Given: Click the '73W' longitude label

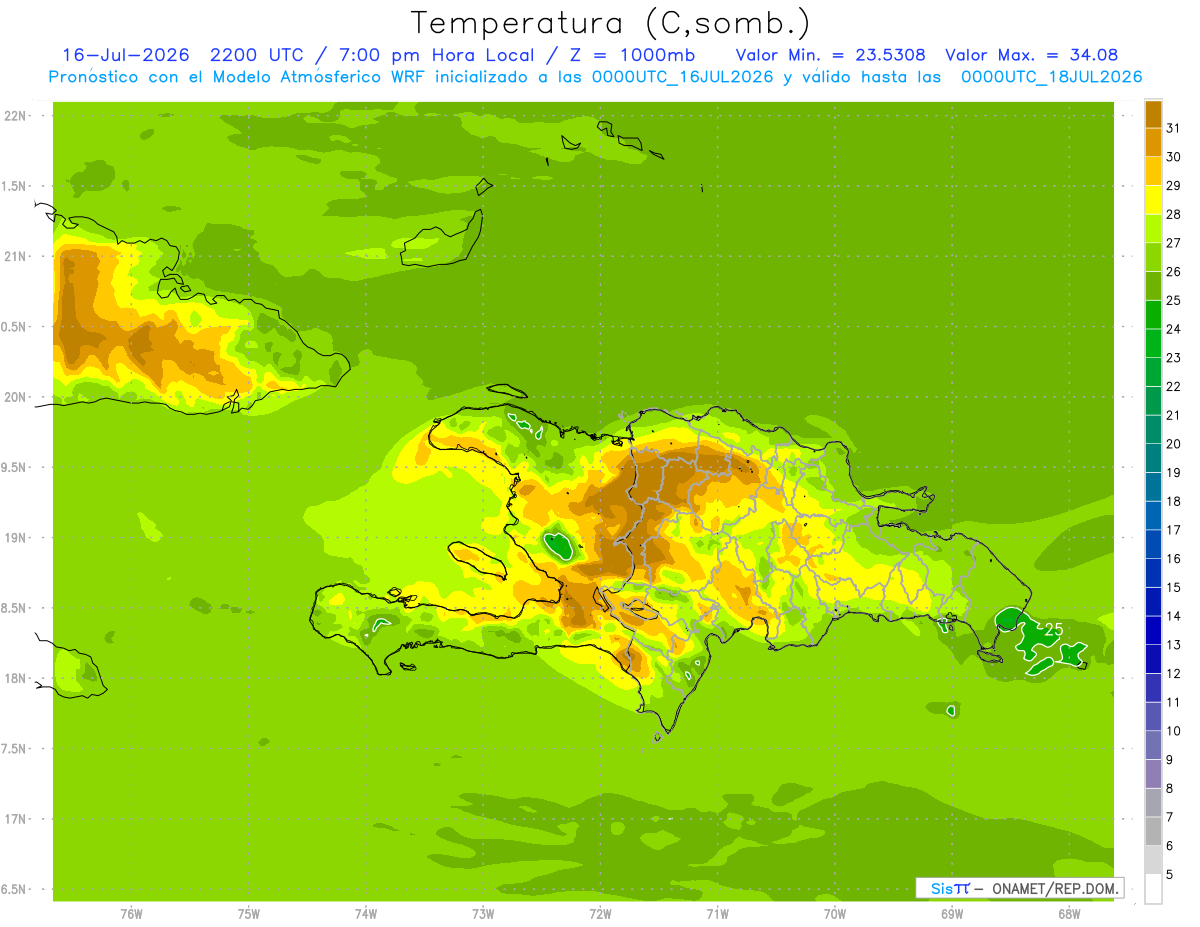Looking at the screenshot, I should (x=483, y=913).
